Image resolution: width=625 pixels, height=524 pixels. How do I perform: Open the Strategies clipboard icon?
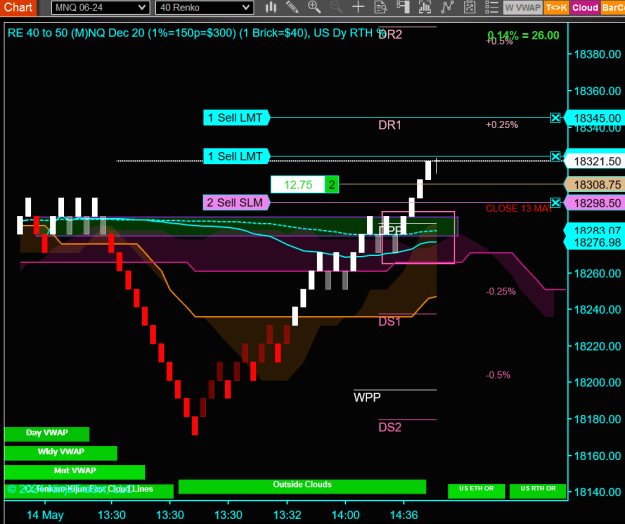pos(470,7)
